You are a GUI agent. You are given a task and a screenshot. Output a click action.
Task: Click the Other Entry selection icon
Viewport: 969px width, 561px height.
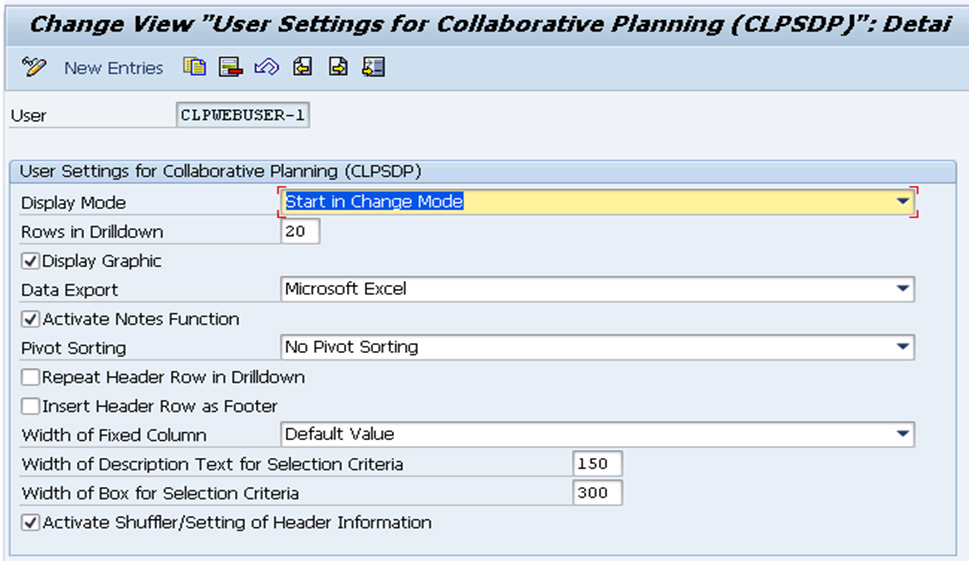click(374, 66)
